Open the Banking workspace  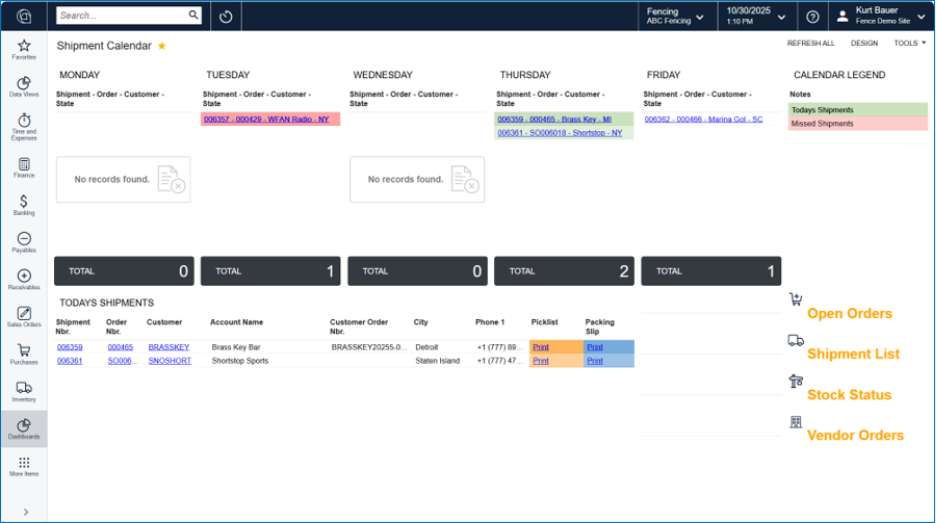point(24,205)
